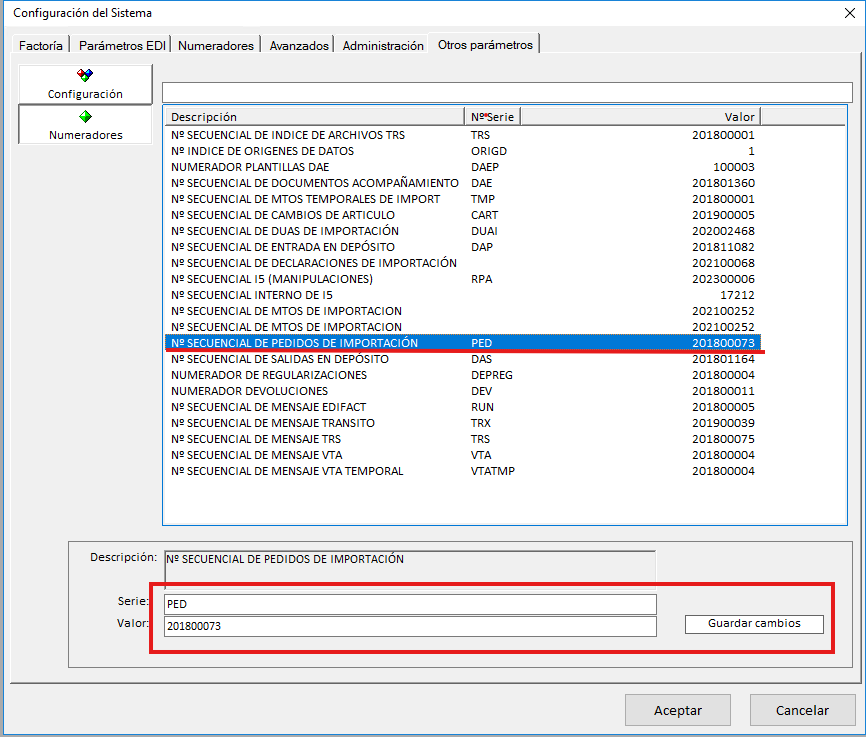The height and width of the screenshot is (737, 866).
Task: Switch to the Avanzados tab
Action: (298, 45)
